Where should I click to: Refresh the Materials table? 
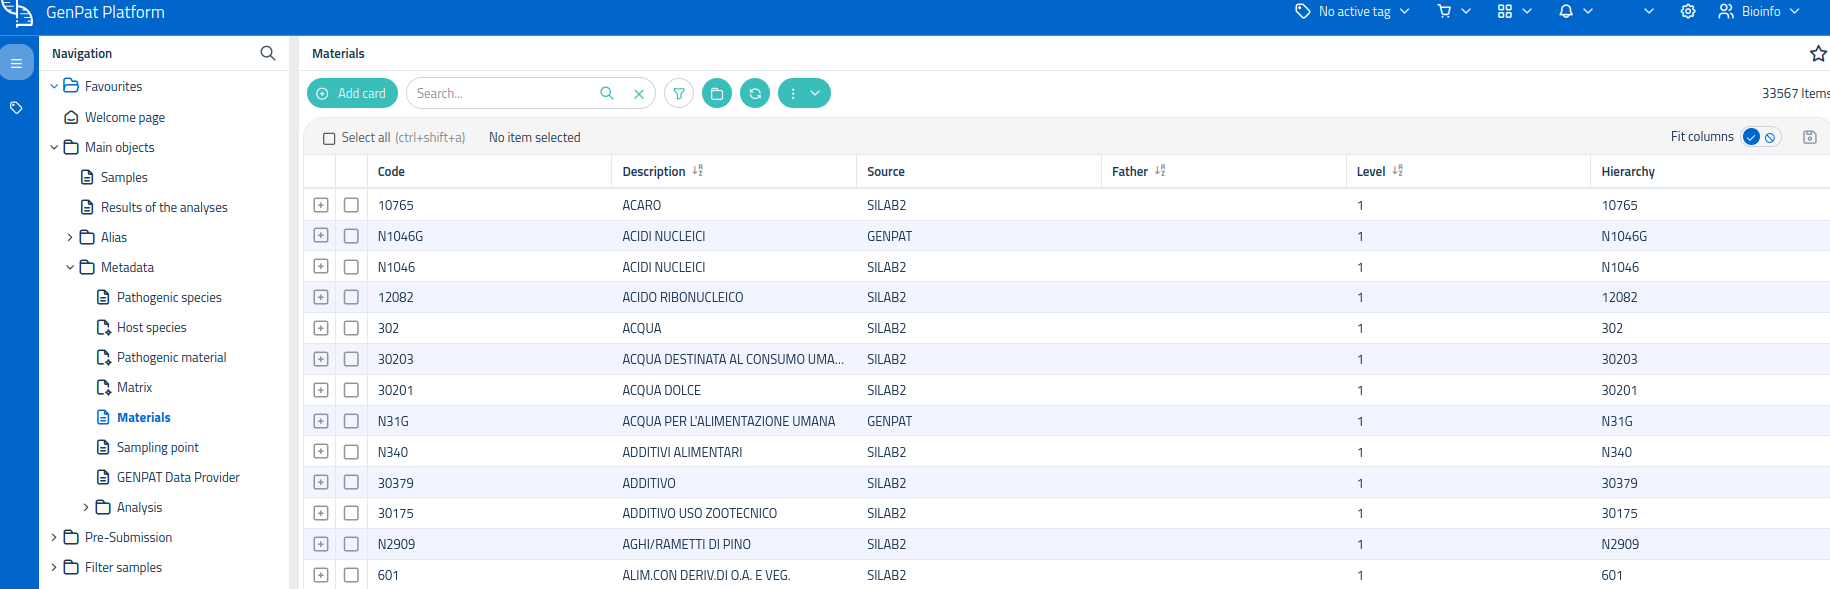(x=755, y=93)
